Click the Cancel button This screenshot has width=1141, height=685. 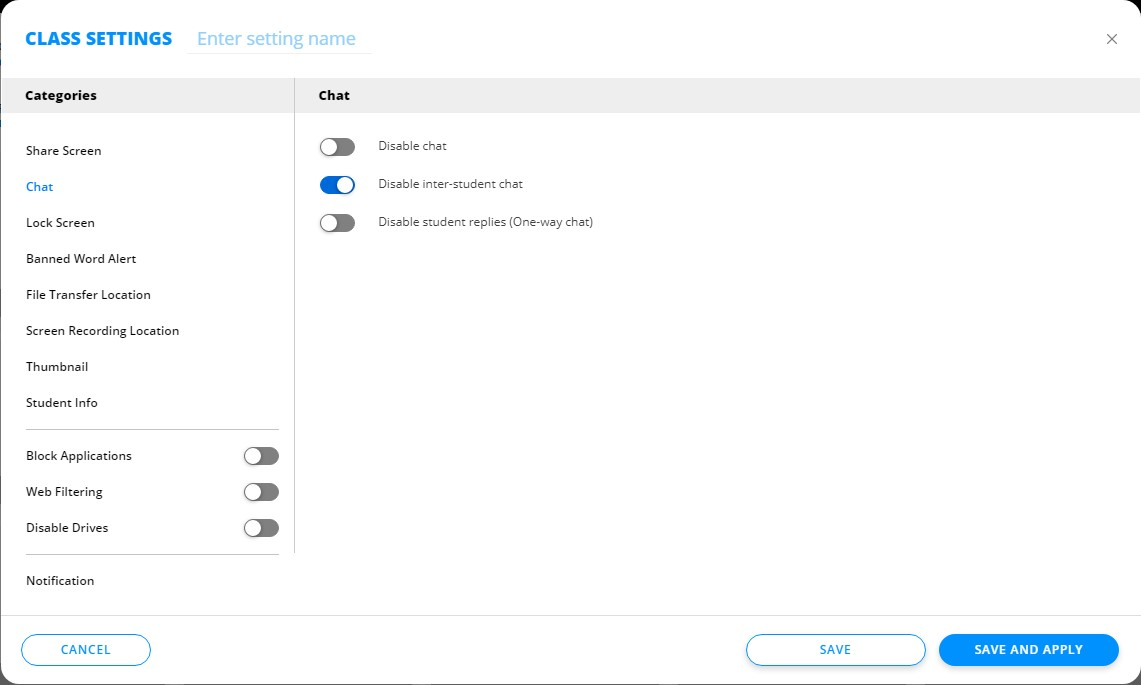[86, 650]
